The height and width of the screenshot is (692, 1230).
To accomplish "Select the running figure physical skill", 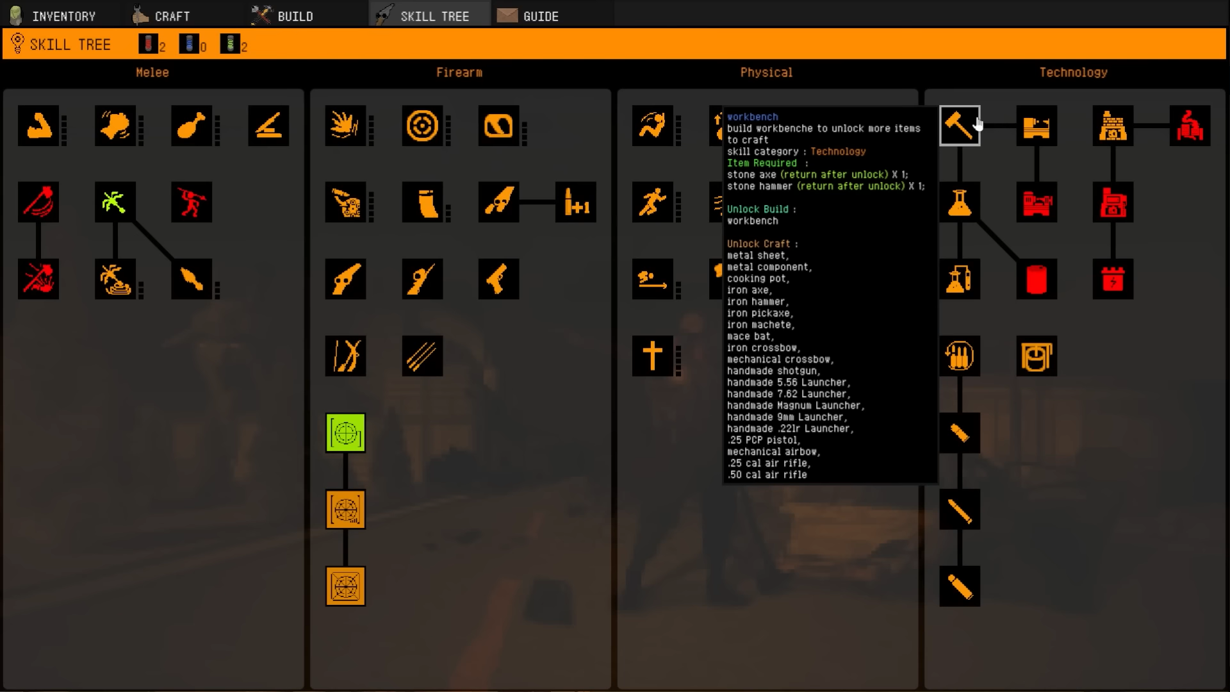I will (652, 202).
